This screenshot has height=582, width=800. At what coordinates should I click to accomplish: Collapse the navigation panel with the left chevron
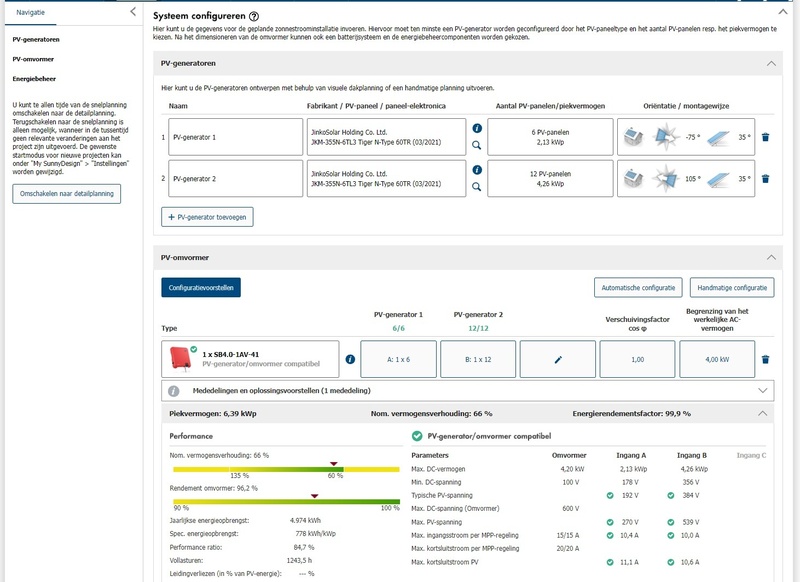134,12
